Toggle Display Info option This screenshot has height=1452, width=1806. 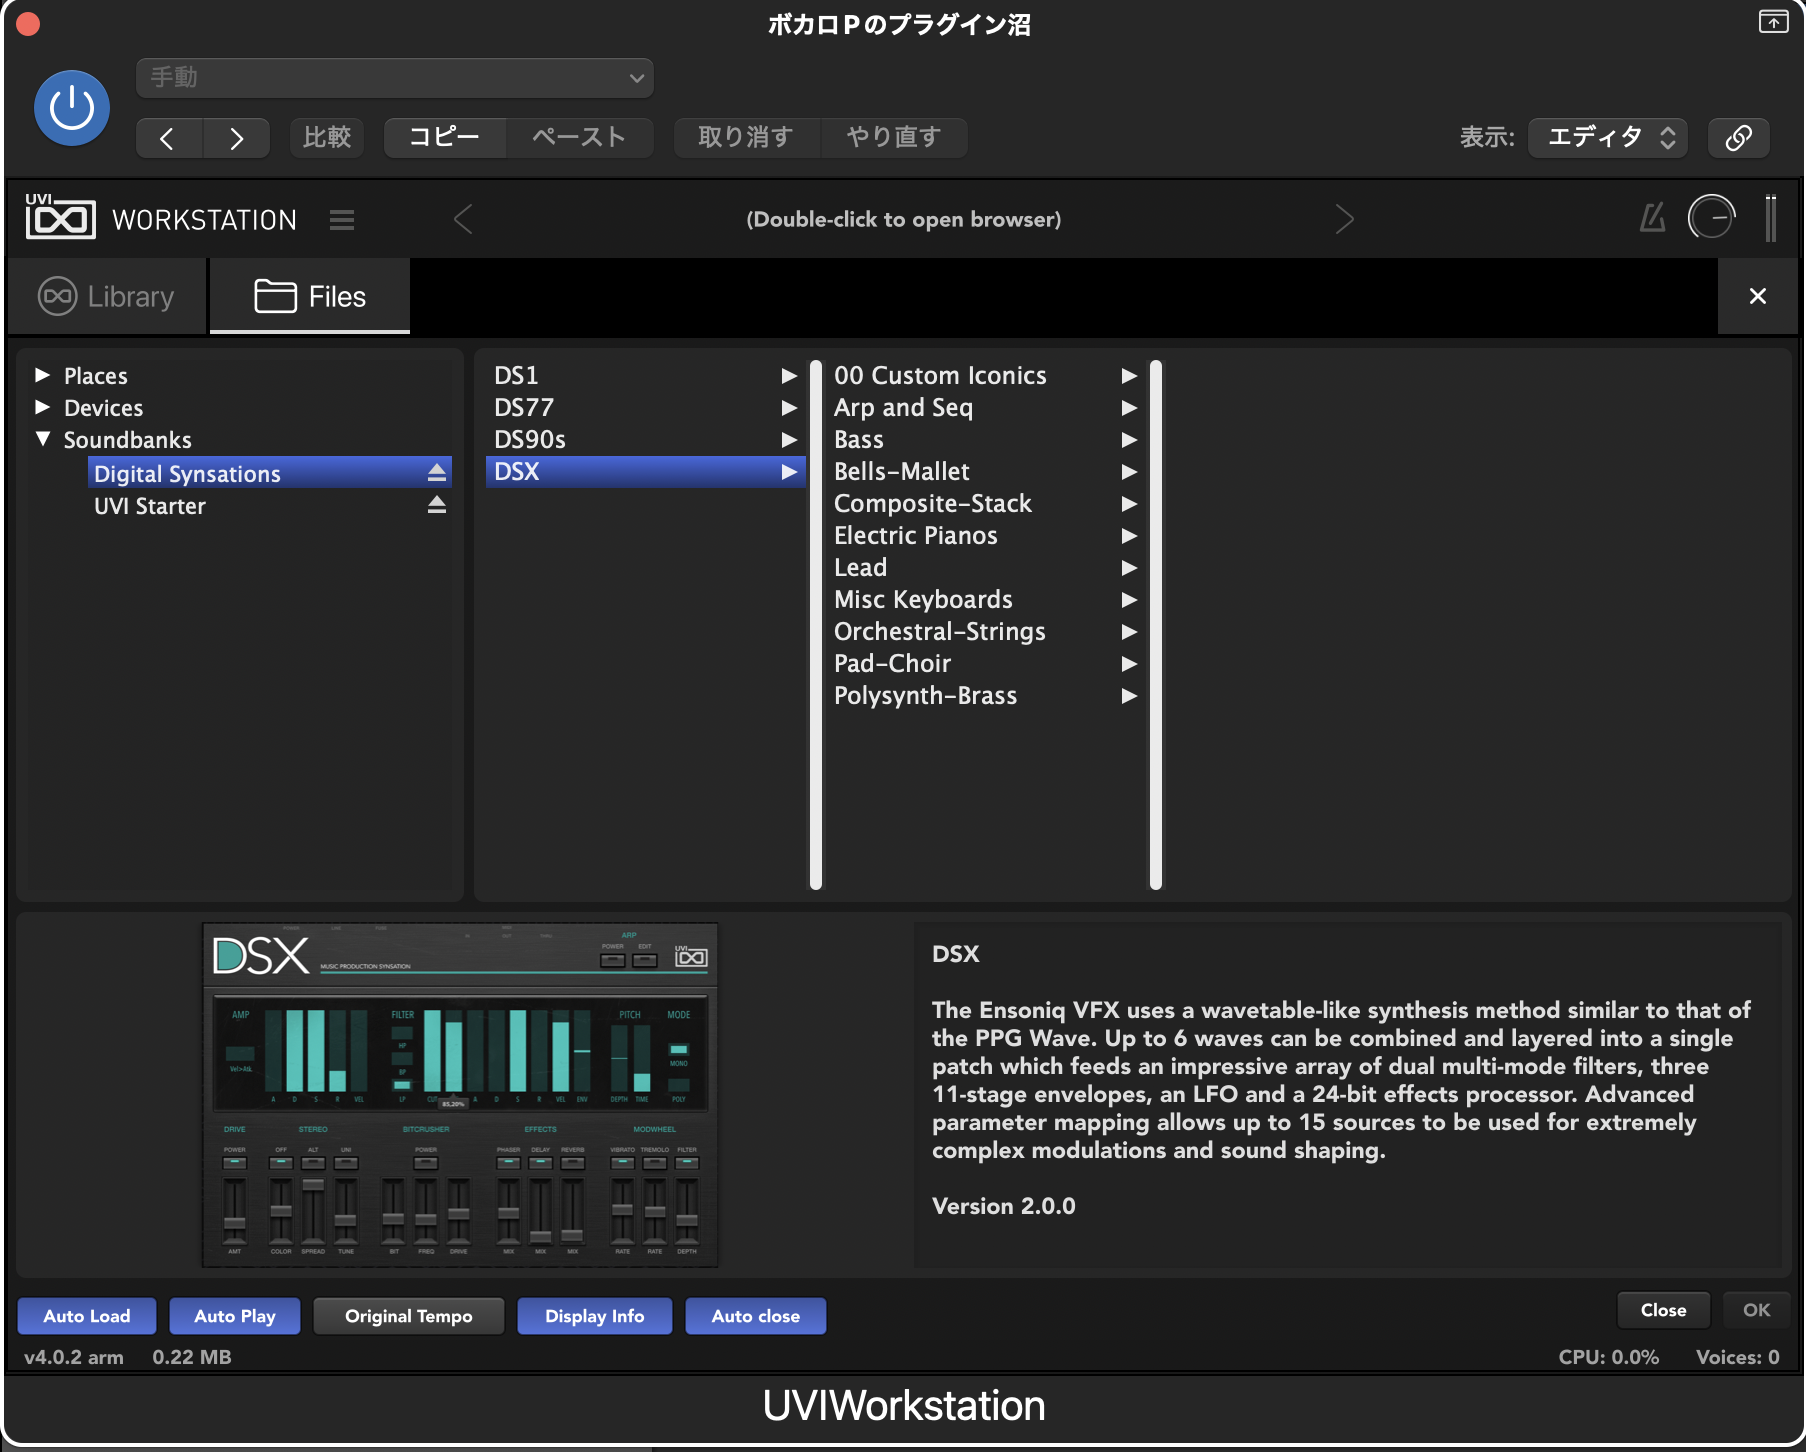[x=595, y=1316]
